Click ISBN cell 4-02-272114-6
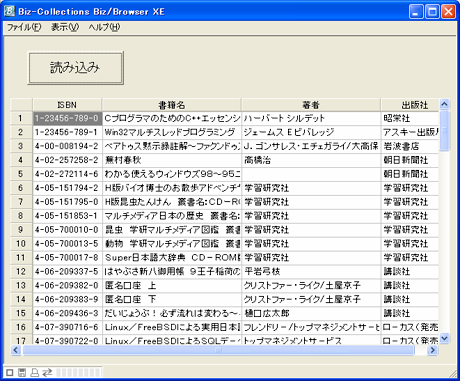 coord(67,174)
